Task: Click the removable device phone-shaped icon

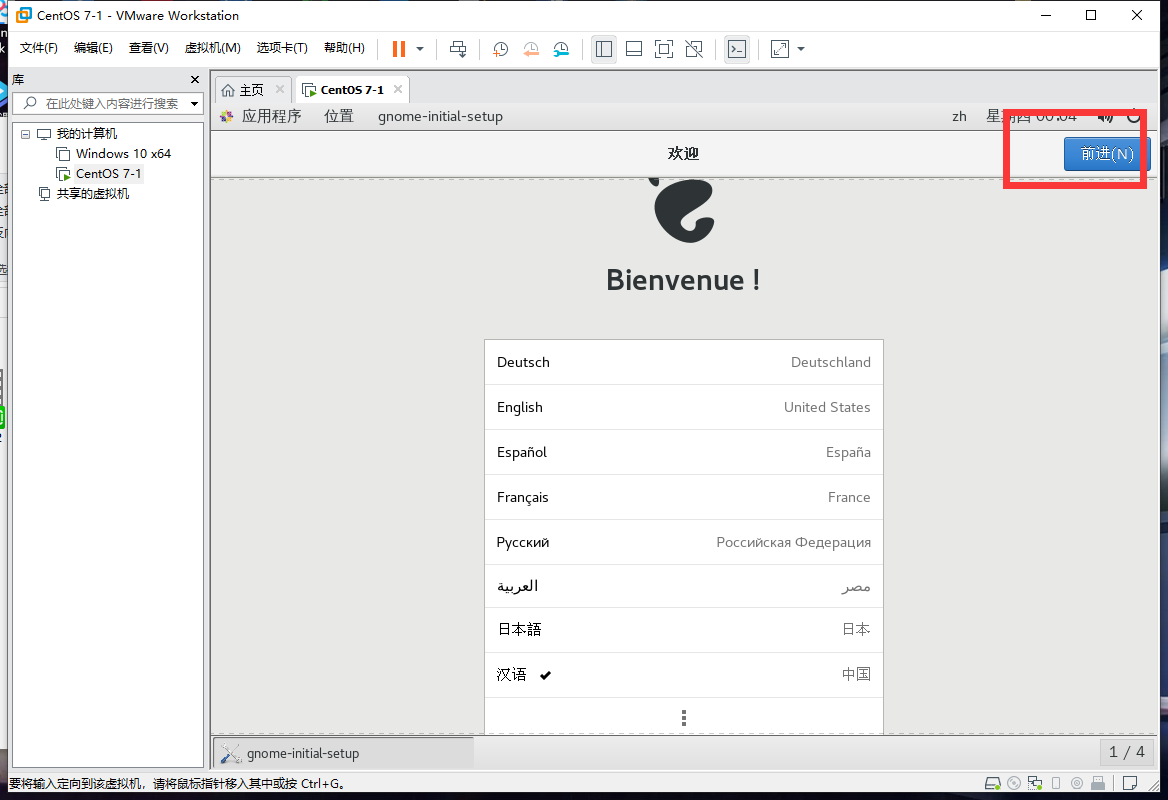Action: [x=1056, y=783]
